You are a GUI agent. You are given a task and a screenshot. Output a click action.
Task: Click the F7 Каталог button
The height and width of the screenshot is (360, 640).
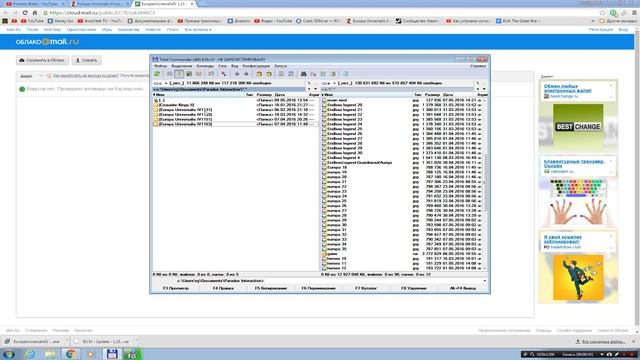point(366,288)
